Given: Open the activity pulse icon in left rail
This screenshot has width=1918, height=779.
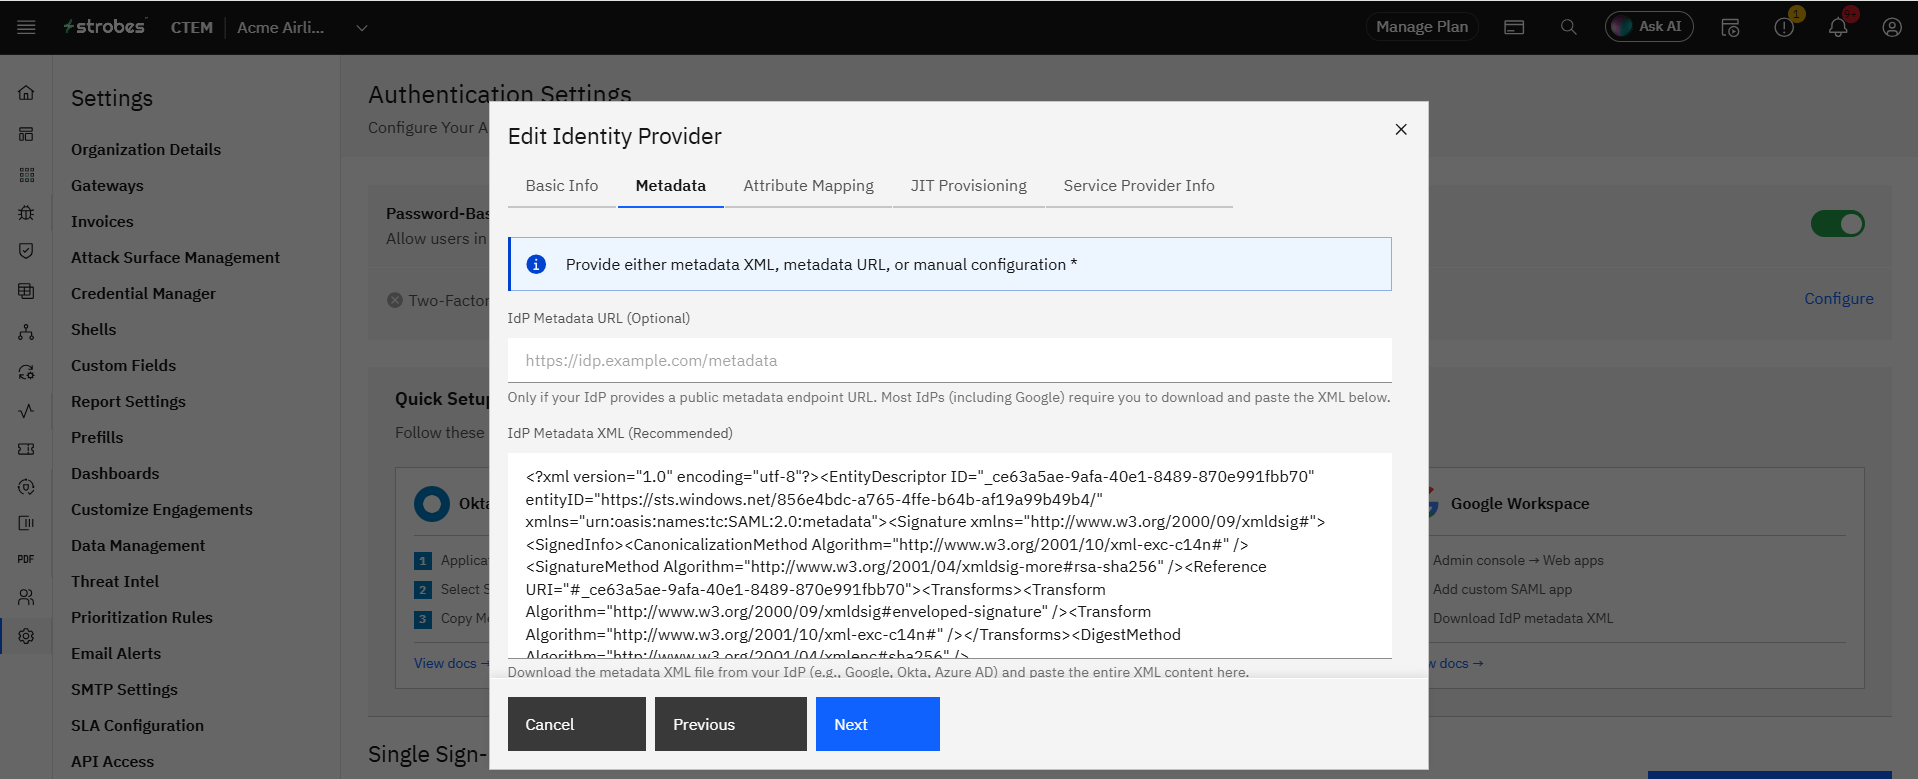Looking at the screenshot, I should coord(26,410).
